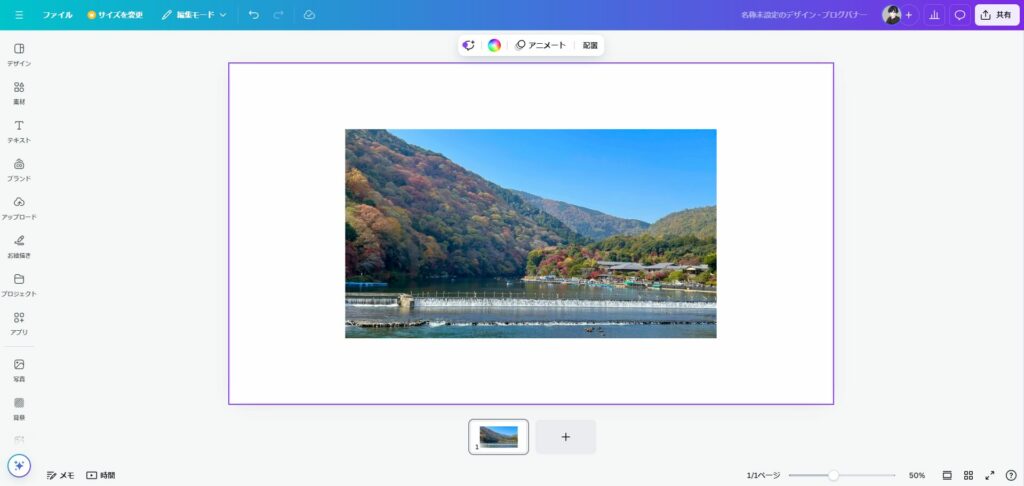Toggle the メモ (Notes) panel
The height and width of the screenshot is (486, 1024).
coord(61,475)
